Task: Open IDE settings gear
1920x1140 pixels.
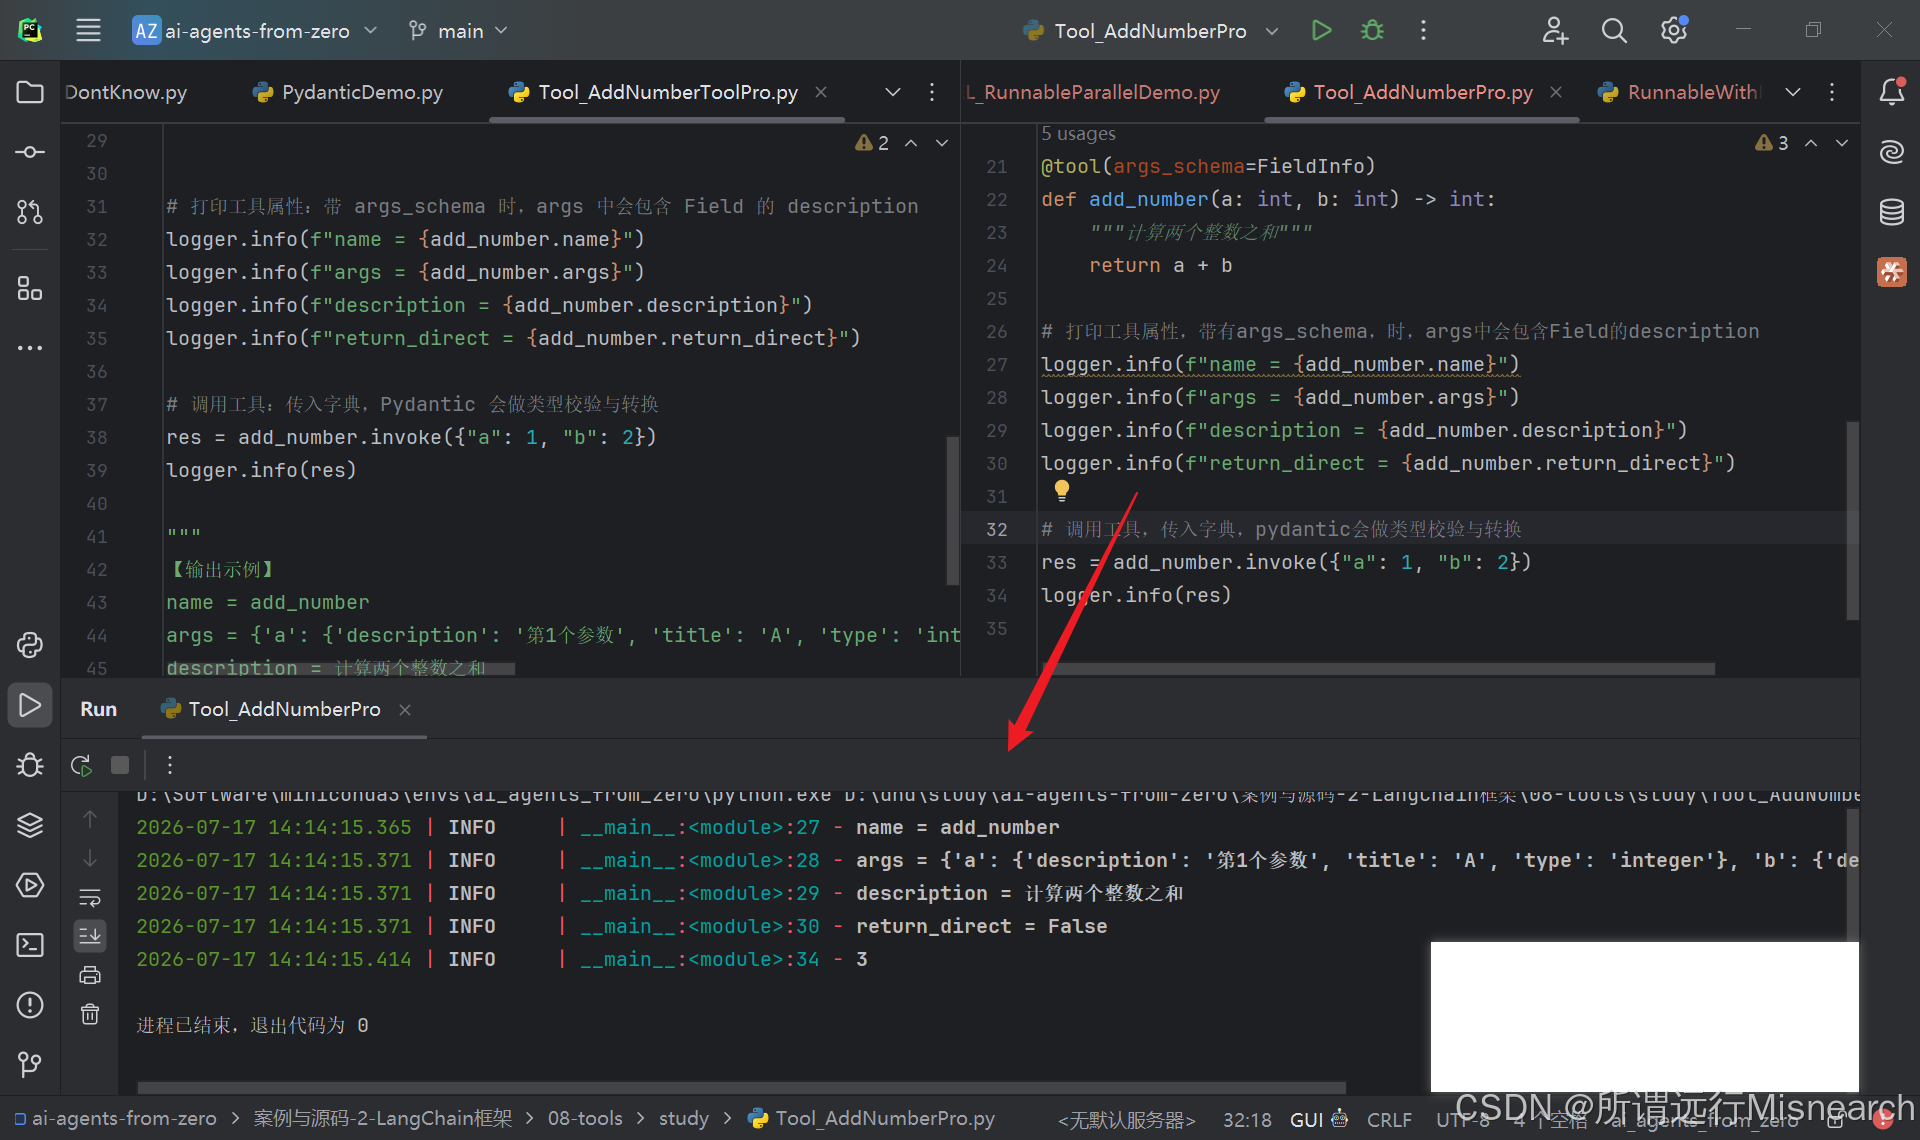Action: 1674,30
